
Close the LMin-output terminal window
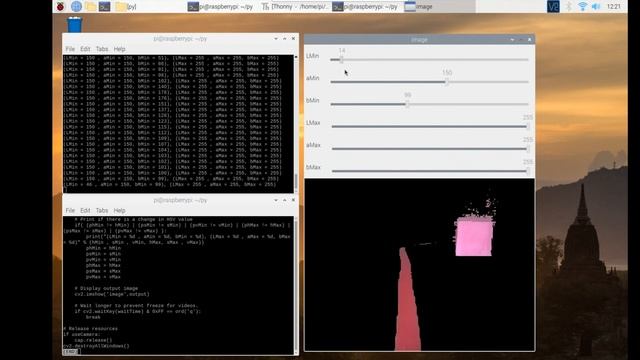click(x=293, y=39)
